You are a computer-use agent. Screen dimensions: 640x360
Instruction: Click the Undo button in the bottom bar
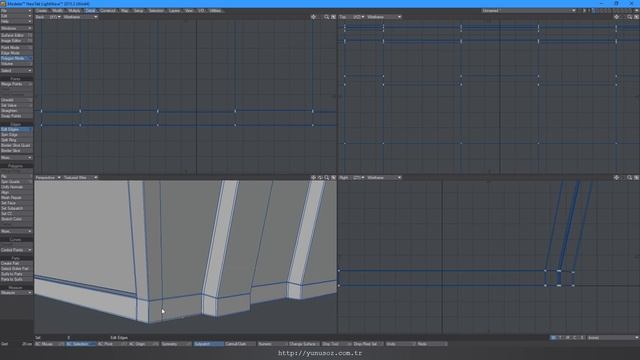pyautogui.click(x=400, y=344)
